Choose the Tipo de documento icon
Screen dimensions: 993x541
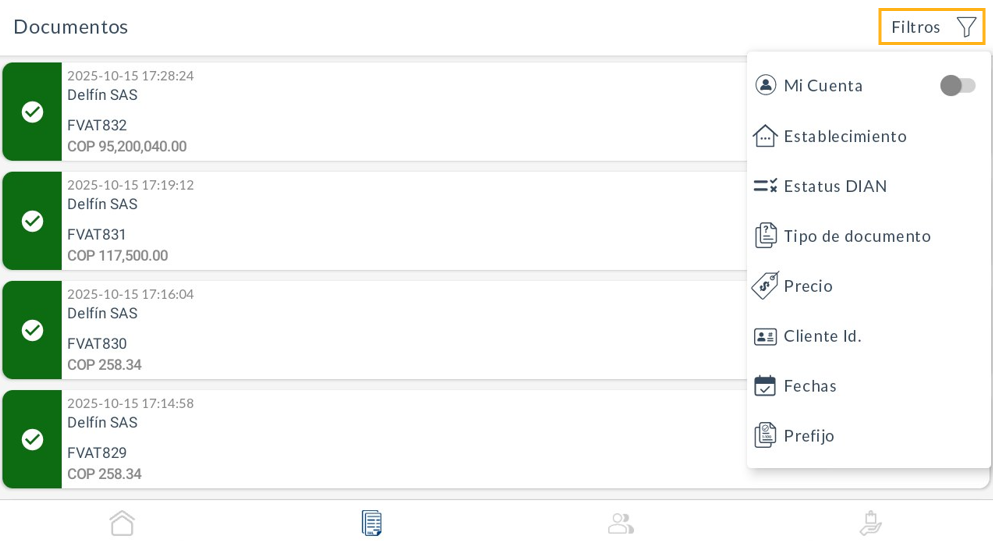(x=766, y=236)
